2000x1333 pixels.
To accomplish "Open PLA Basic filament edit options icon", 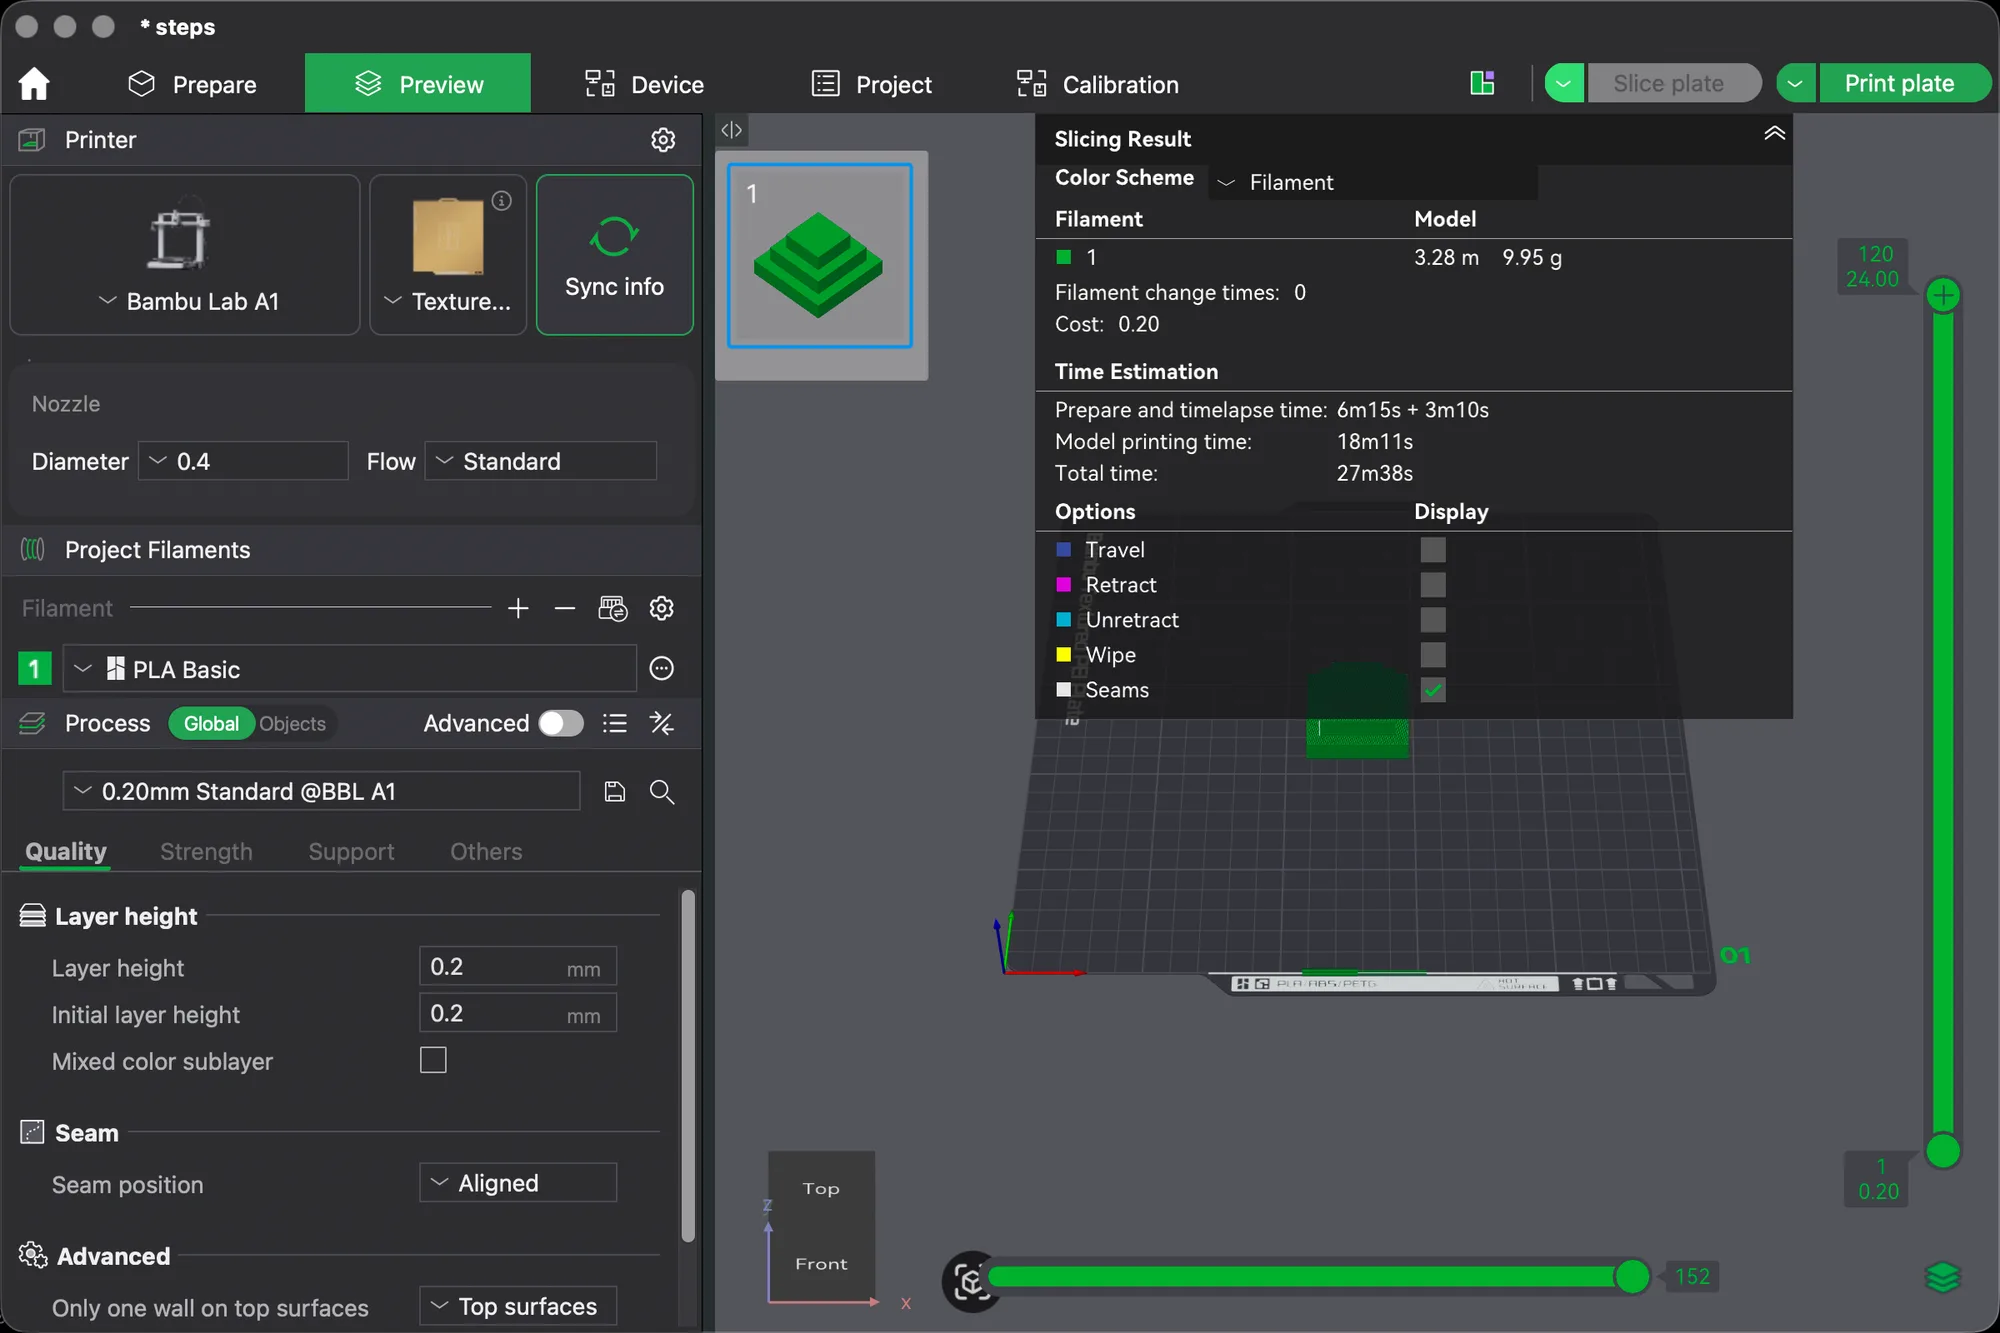I will point(662,669).
